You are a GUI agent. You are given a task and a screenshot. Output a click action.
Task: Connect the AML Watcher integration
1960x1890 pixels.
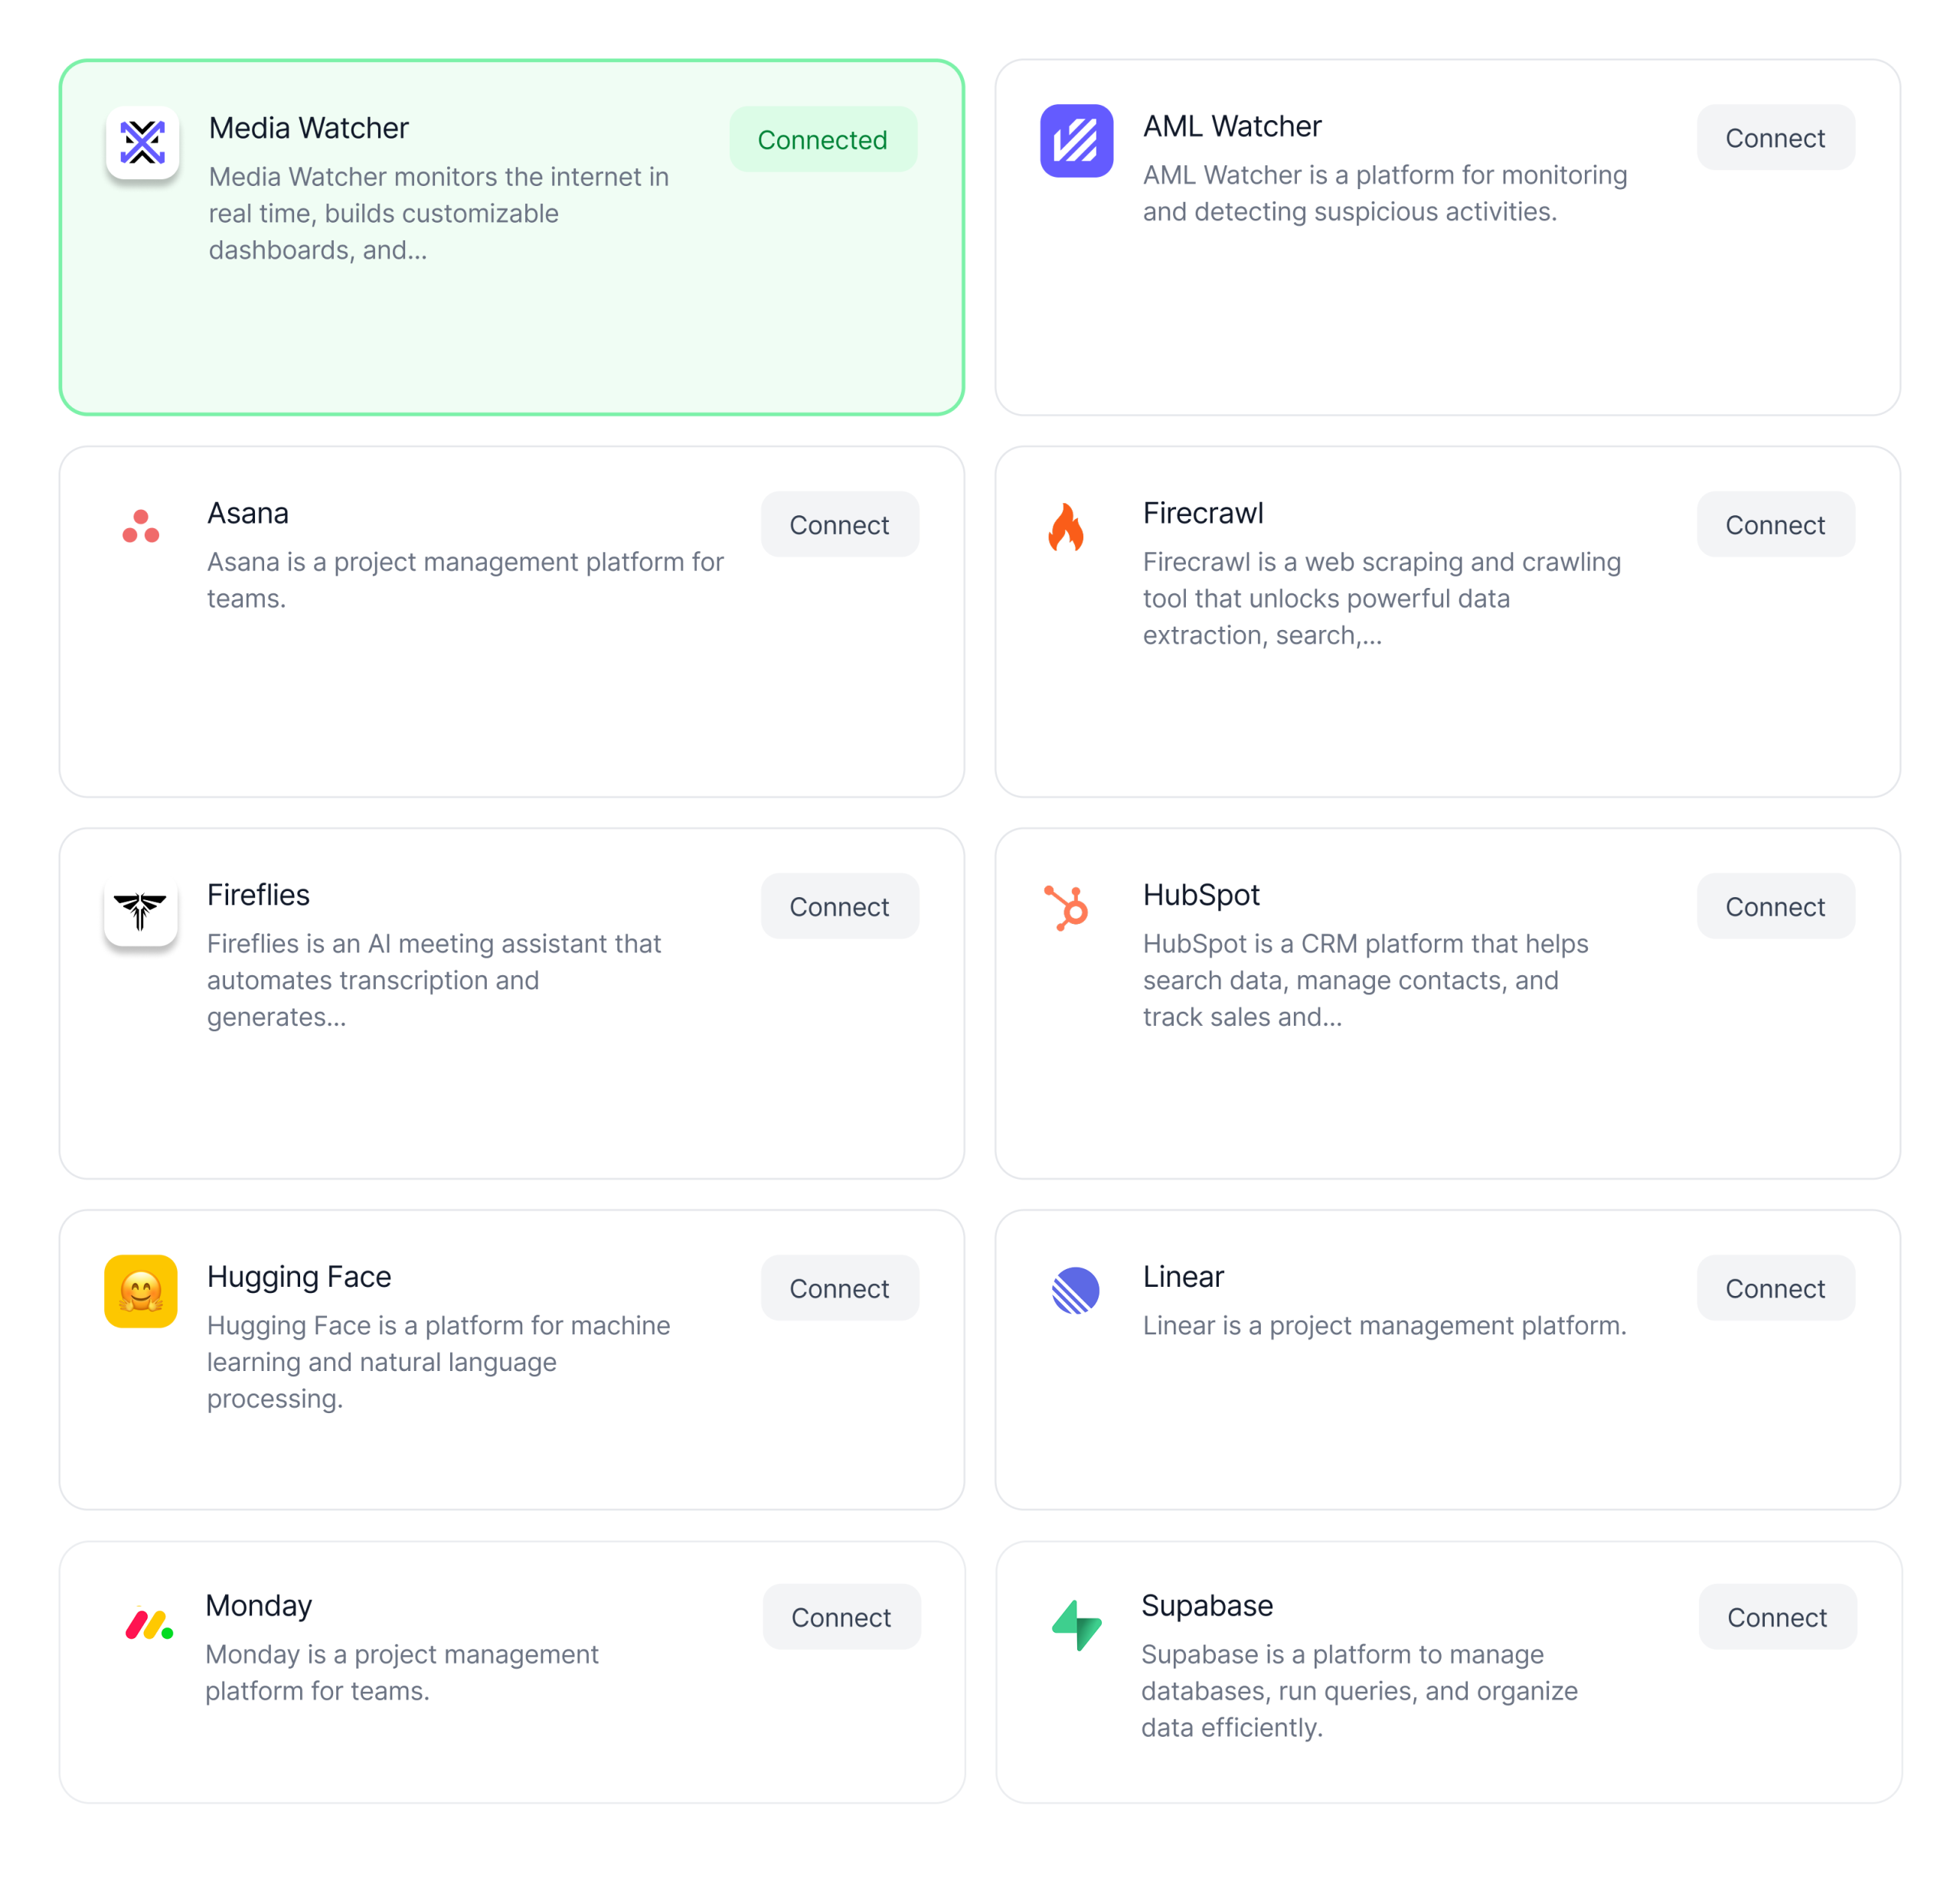click(1775, 138)
